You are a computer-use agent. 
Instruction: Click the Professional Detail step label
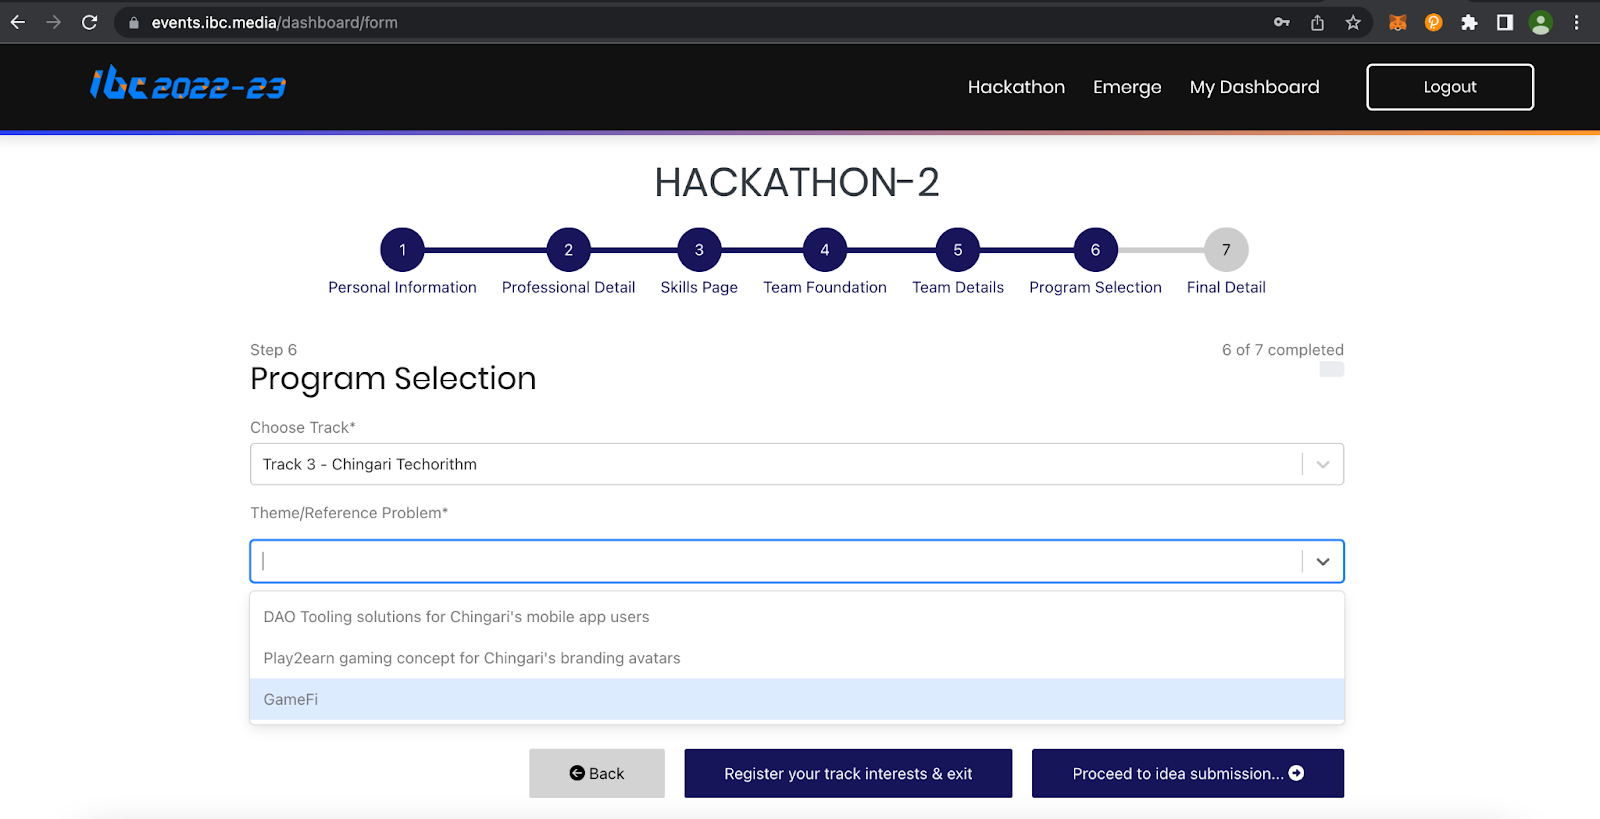pyautogui.click(x=569, y=287)
